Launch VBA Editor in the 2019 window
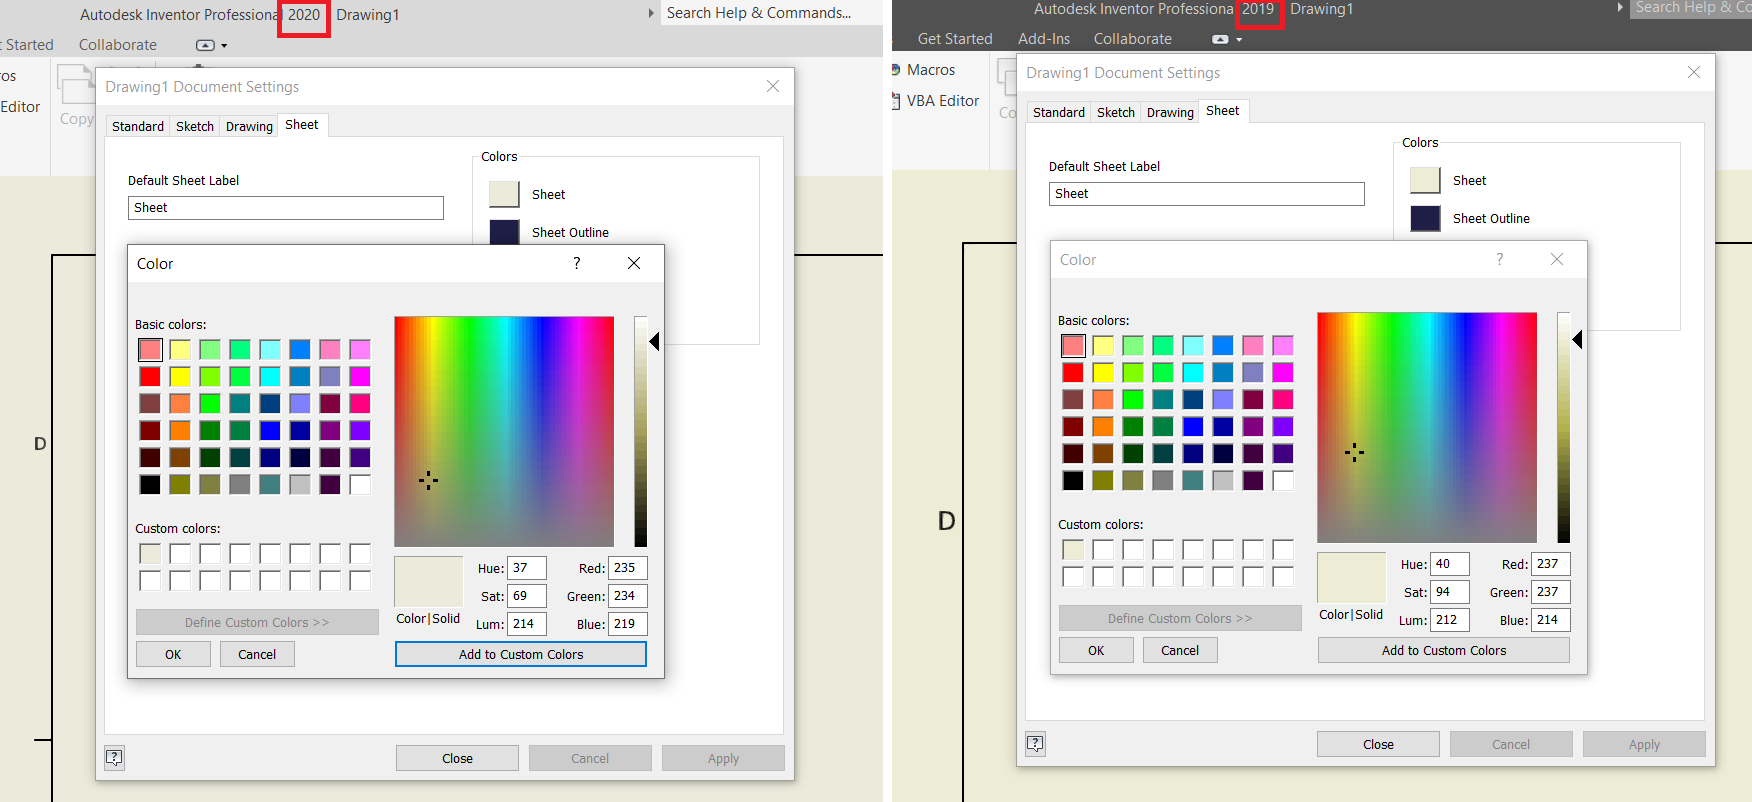 point(941,101)
